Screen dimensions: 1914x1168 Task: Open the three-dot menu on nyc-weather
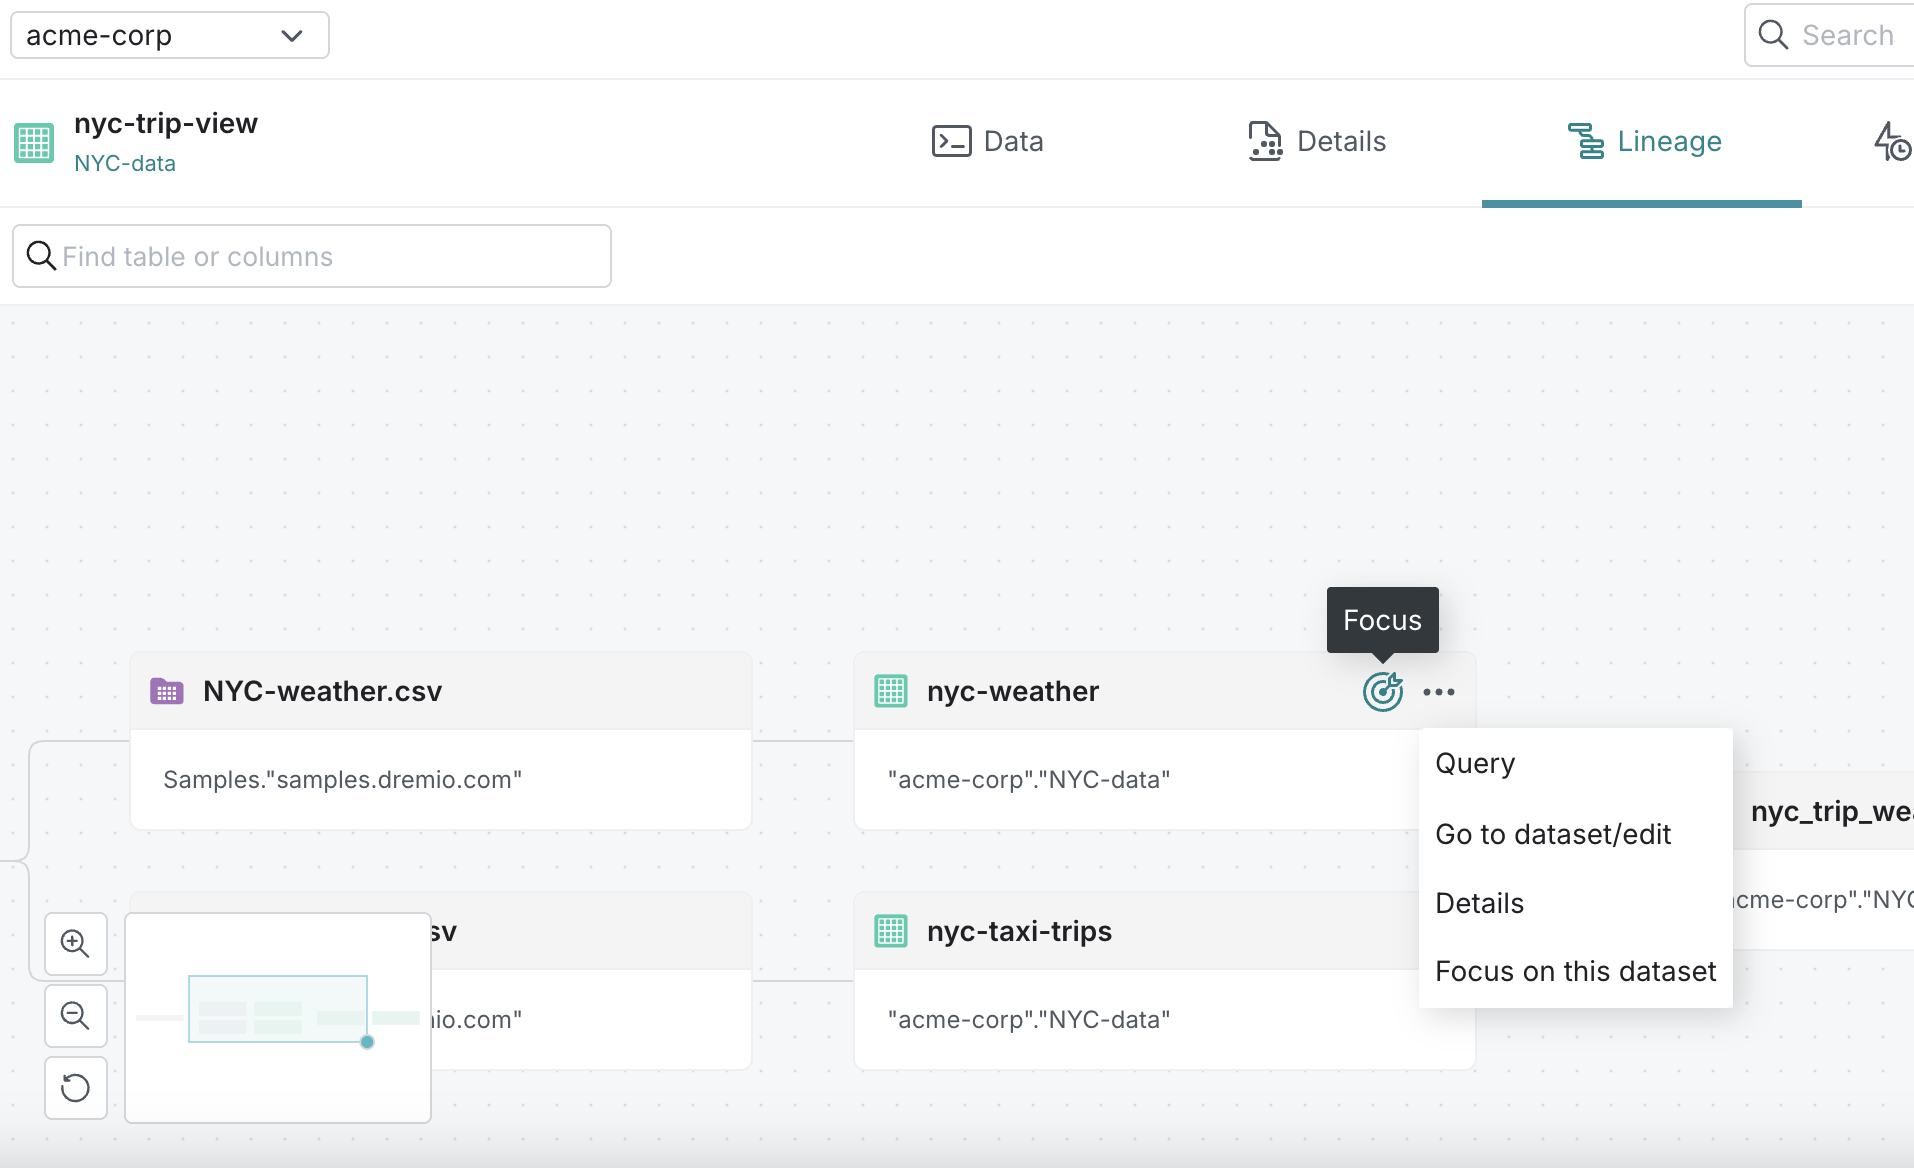point(1439,690)
